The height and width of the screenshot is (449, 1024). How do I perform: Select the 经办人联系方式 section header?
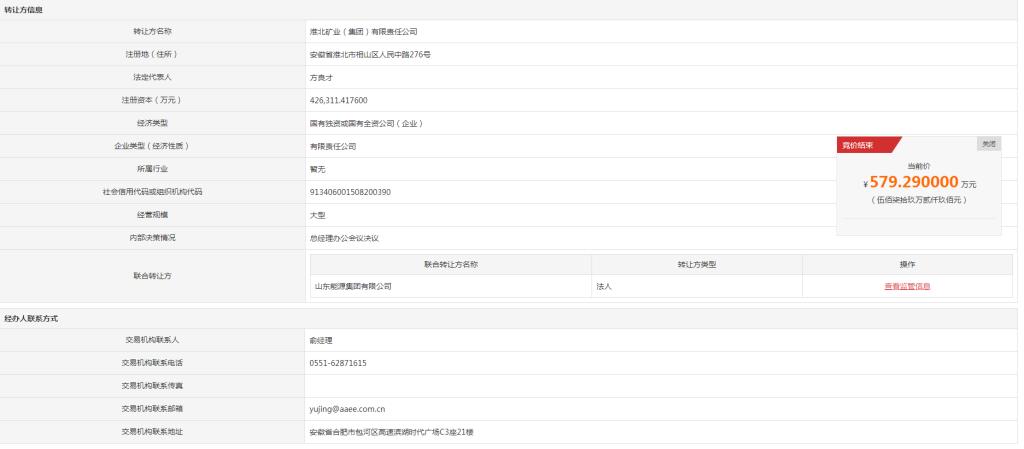30,317
